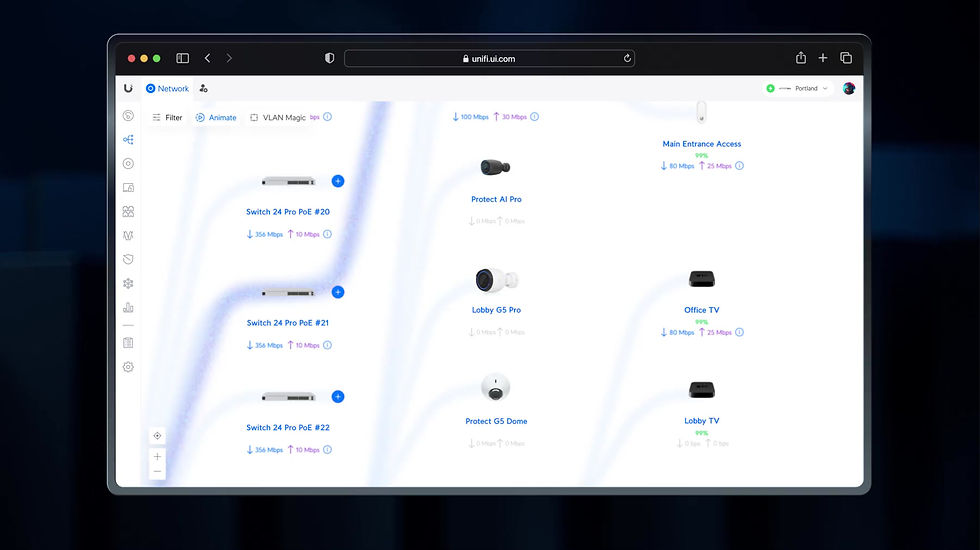Click the Protect G5 Dome camera image
This screenshot has width=980, height=550.
pos(496,388)
